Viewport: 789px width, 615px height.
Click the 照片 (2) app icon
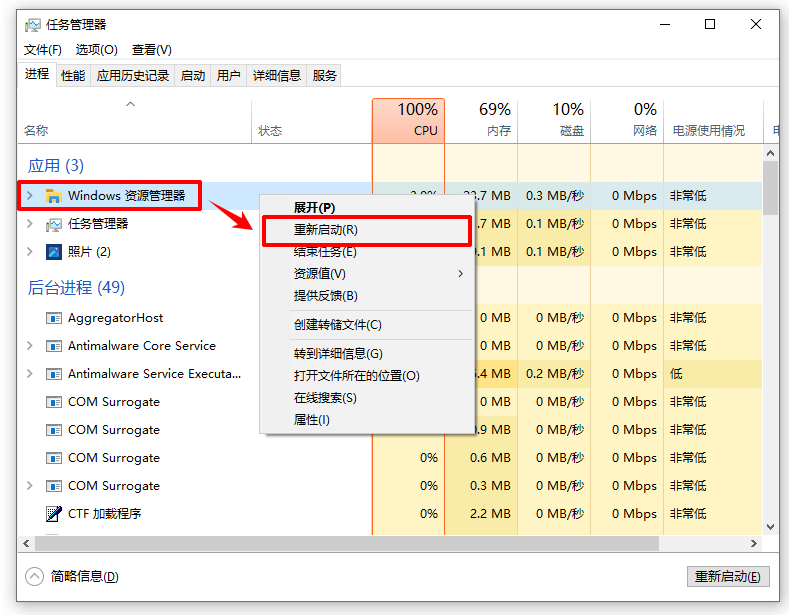(54, 252)
